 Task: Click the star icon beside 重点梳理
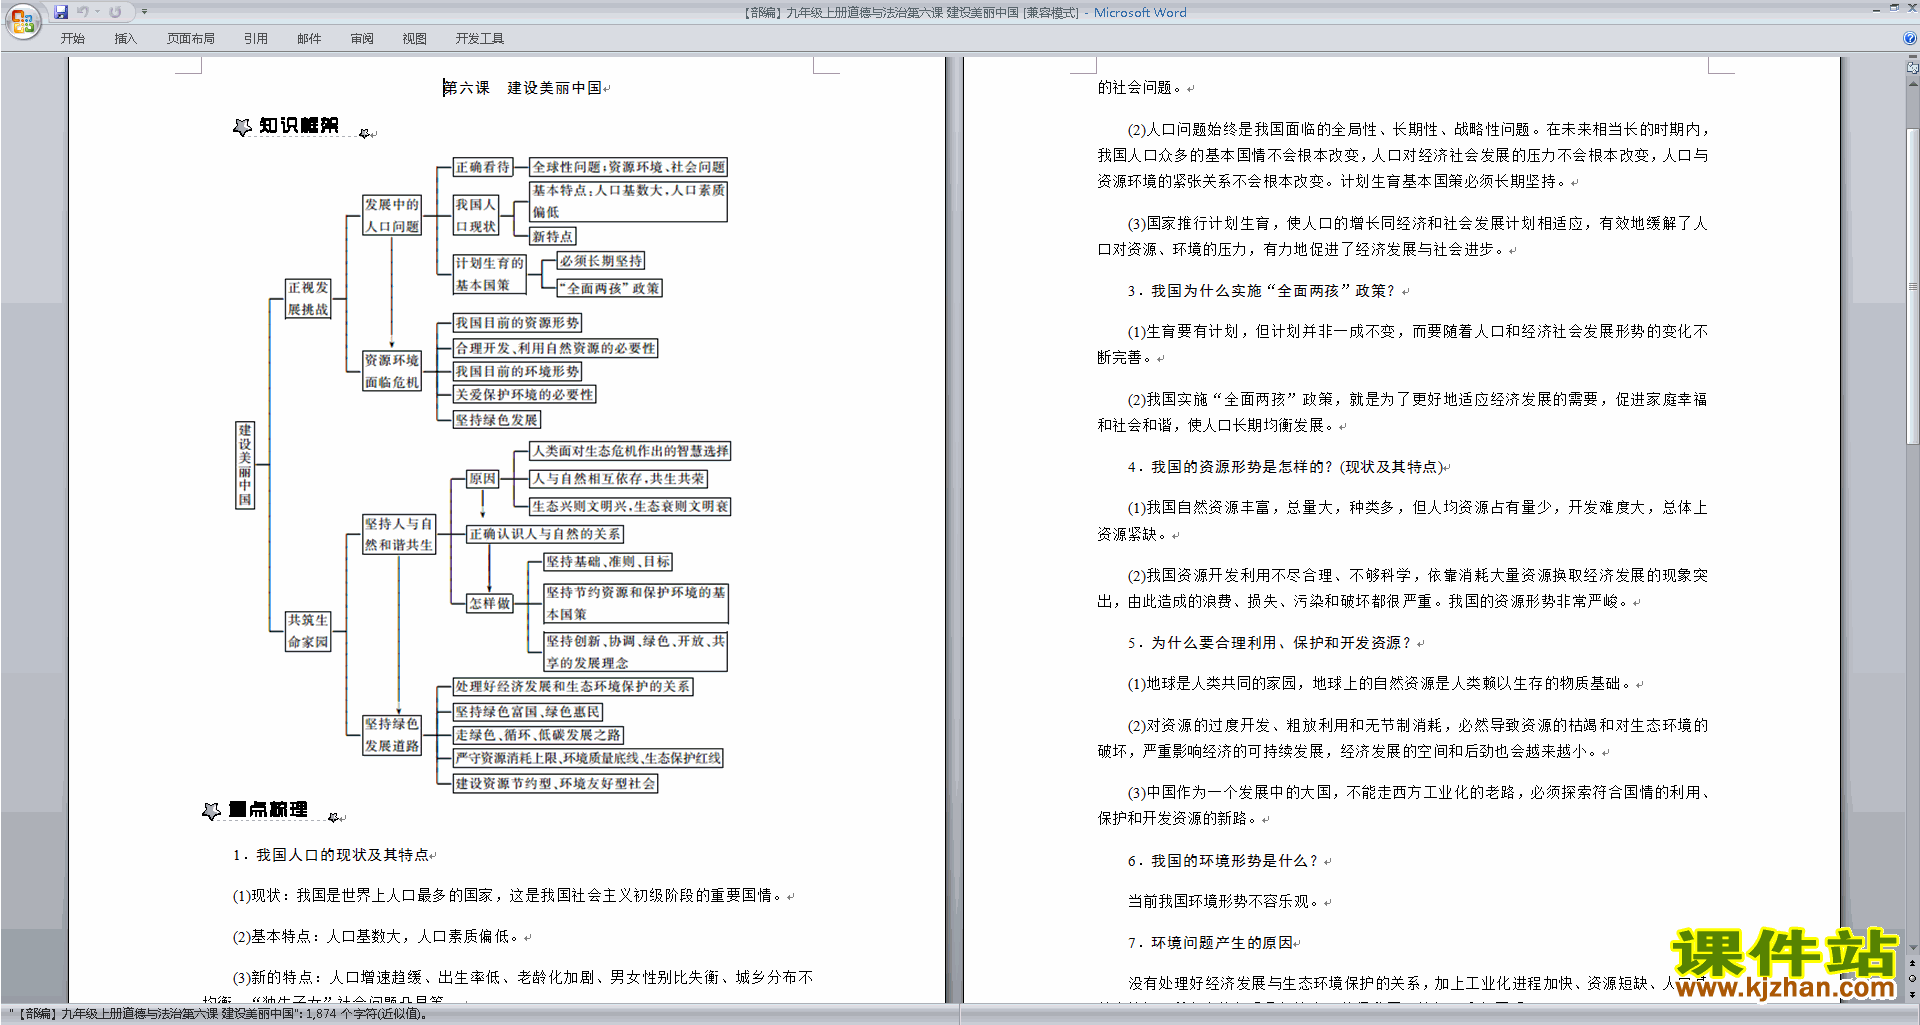point(211,811)
